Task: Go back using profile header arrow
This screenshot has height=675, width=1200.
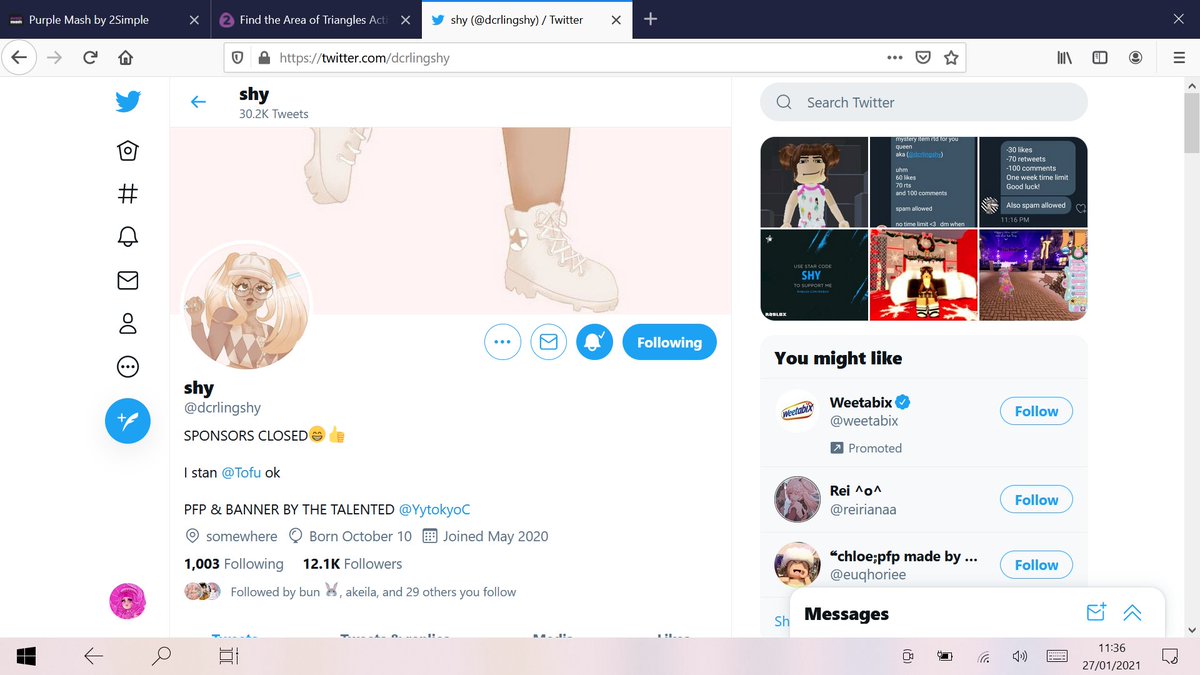Action: click(x=198, y=101)
